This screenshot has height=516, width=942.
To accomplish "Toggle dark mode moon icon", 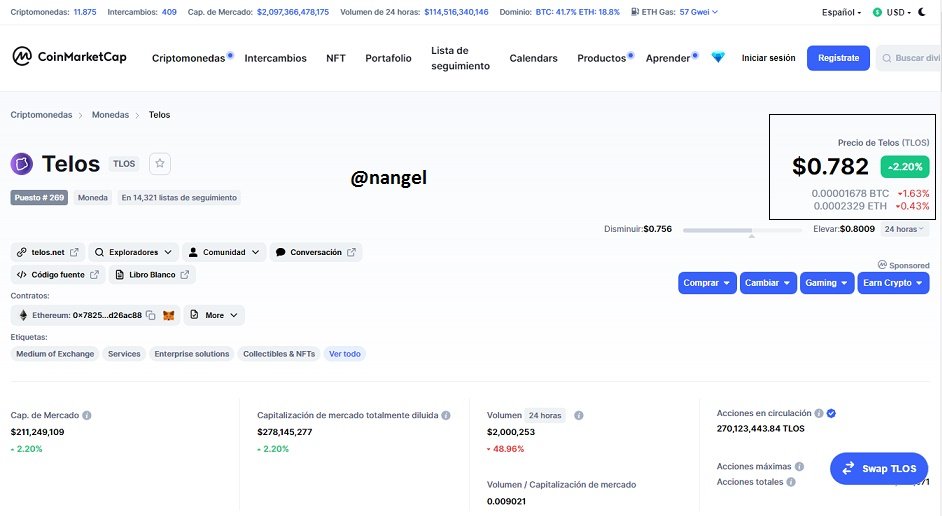I will point(922,12).
